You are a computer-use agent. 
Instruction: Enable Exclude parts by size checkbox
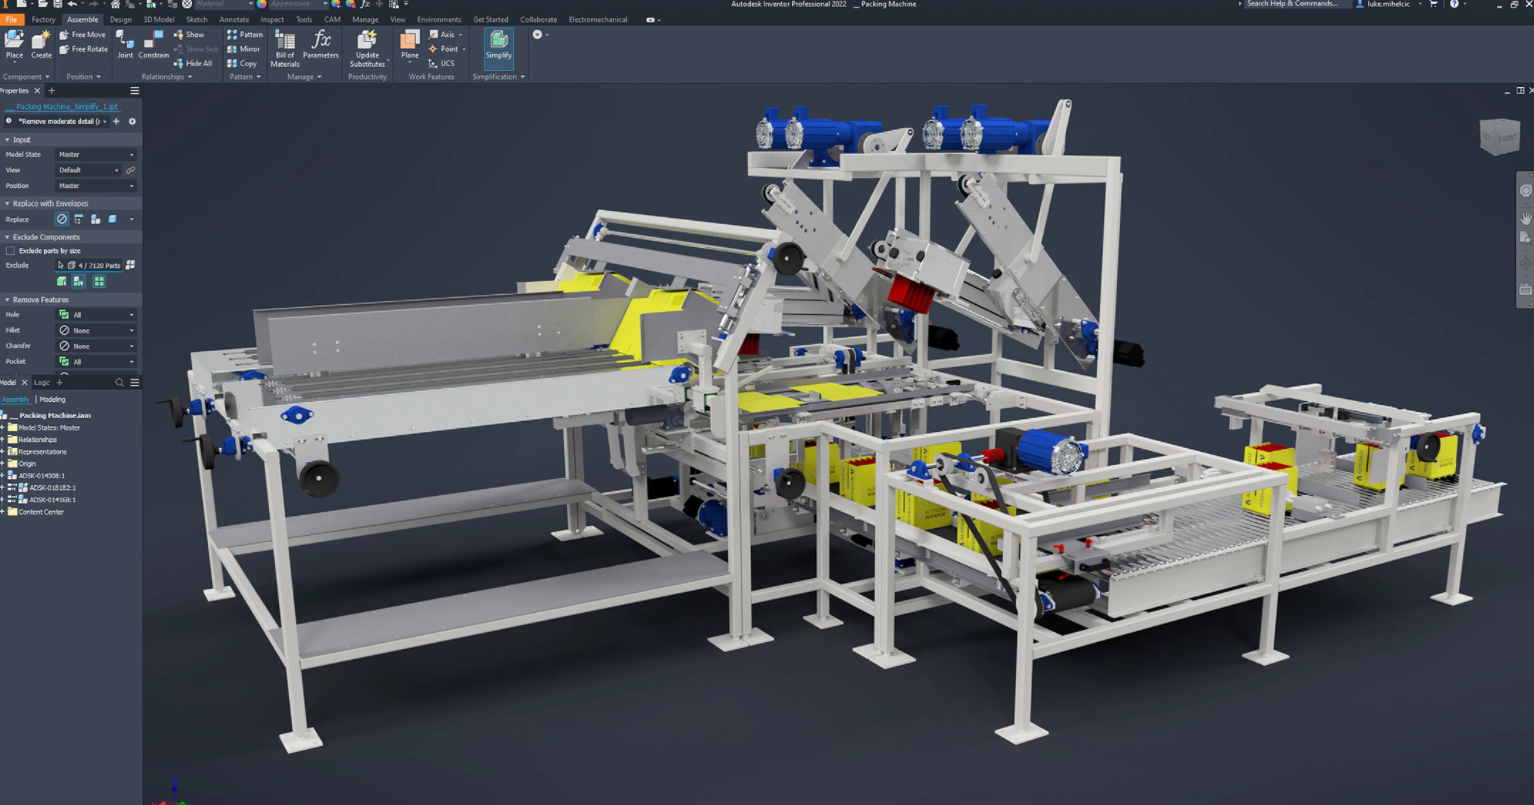pyautogui.click(x=10, y=251)
